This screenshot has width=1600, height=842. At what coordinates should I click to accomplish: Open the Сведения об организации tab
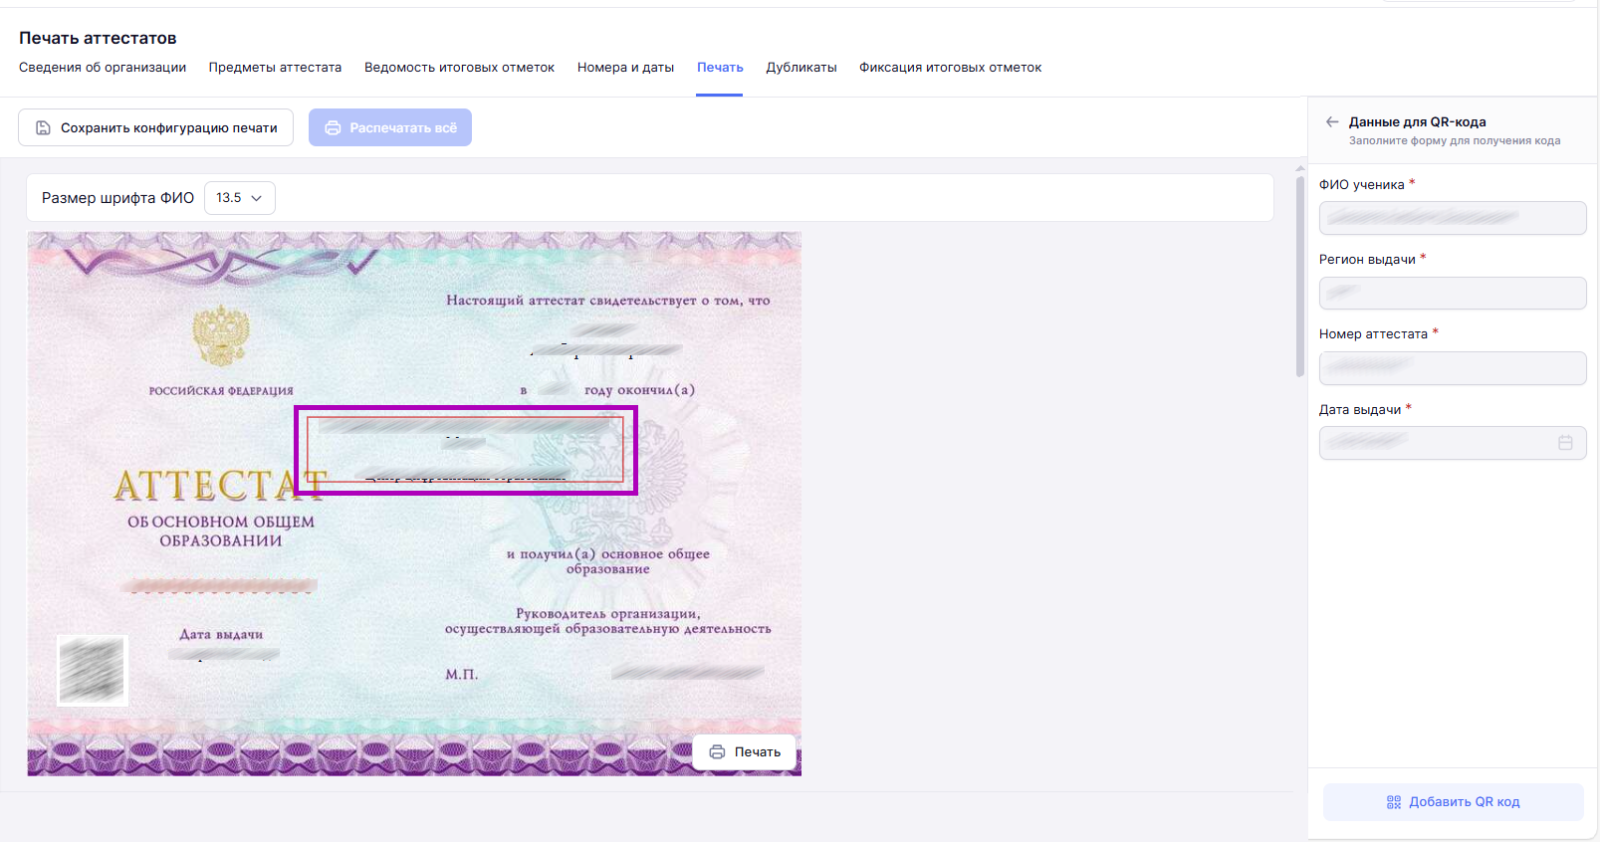point(102,68)
